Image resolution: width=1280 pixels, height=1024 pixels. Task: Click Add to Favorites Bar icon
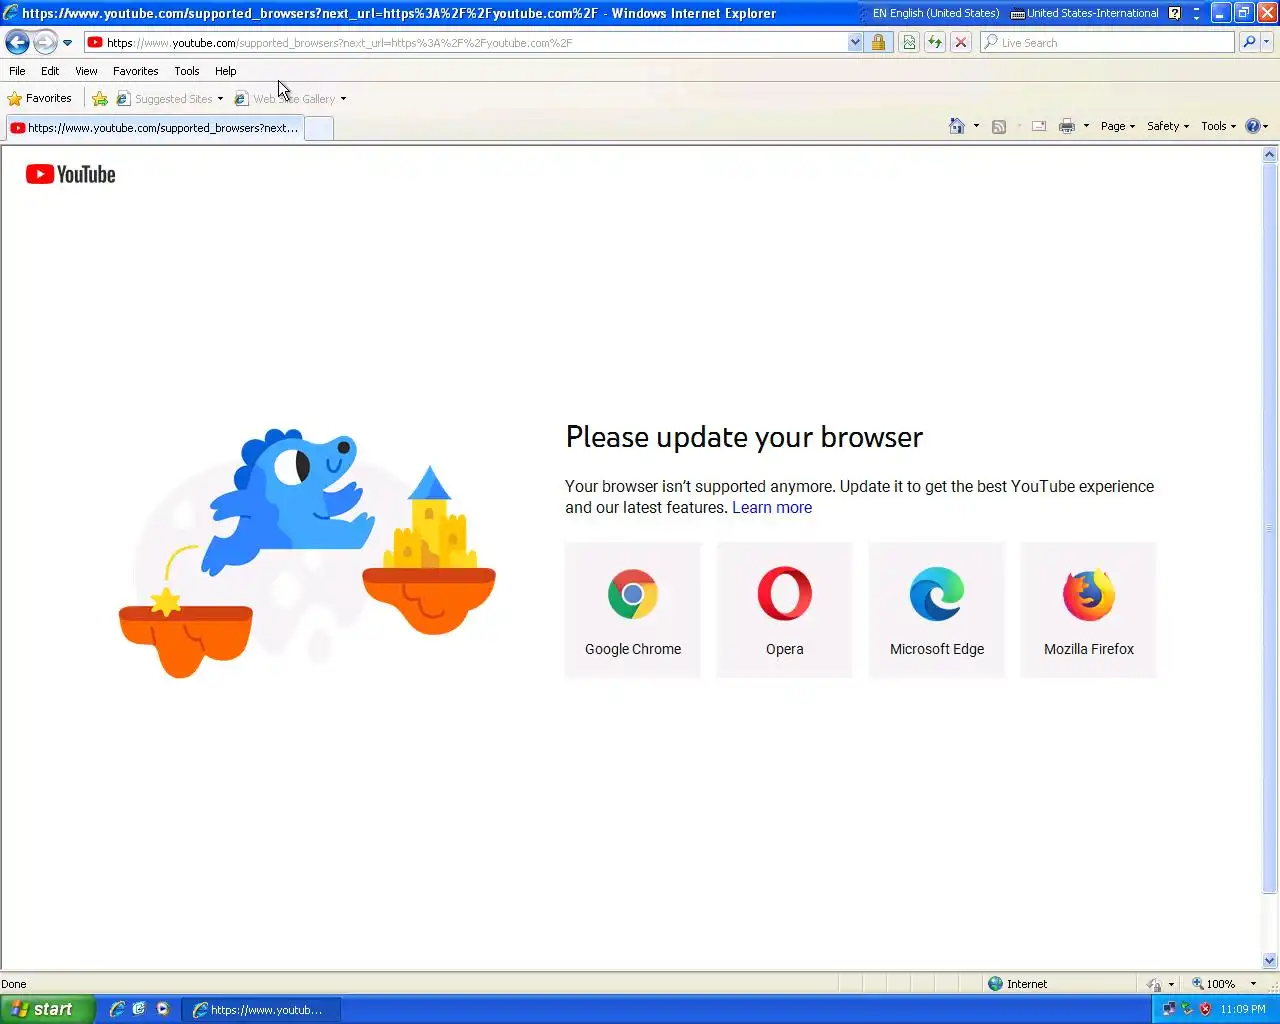(x=100, y=98)
